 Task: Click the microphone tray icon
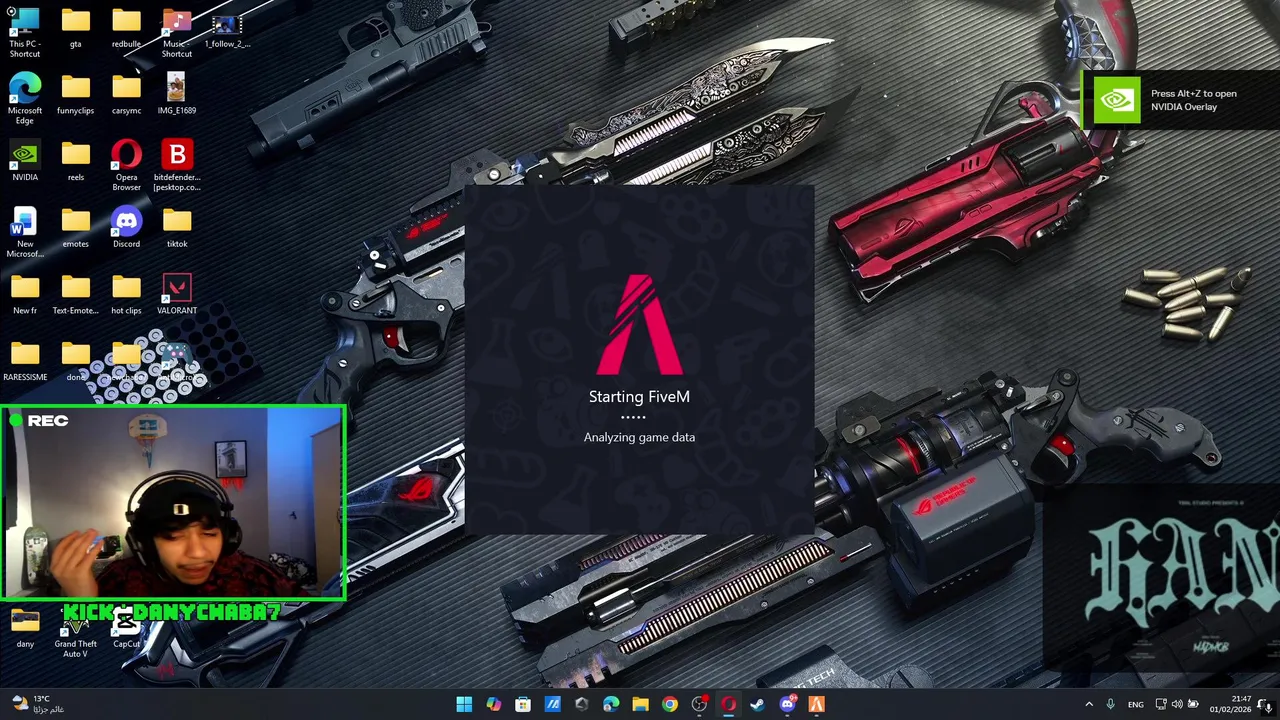[1110, 705]
